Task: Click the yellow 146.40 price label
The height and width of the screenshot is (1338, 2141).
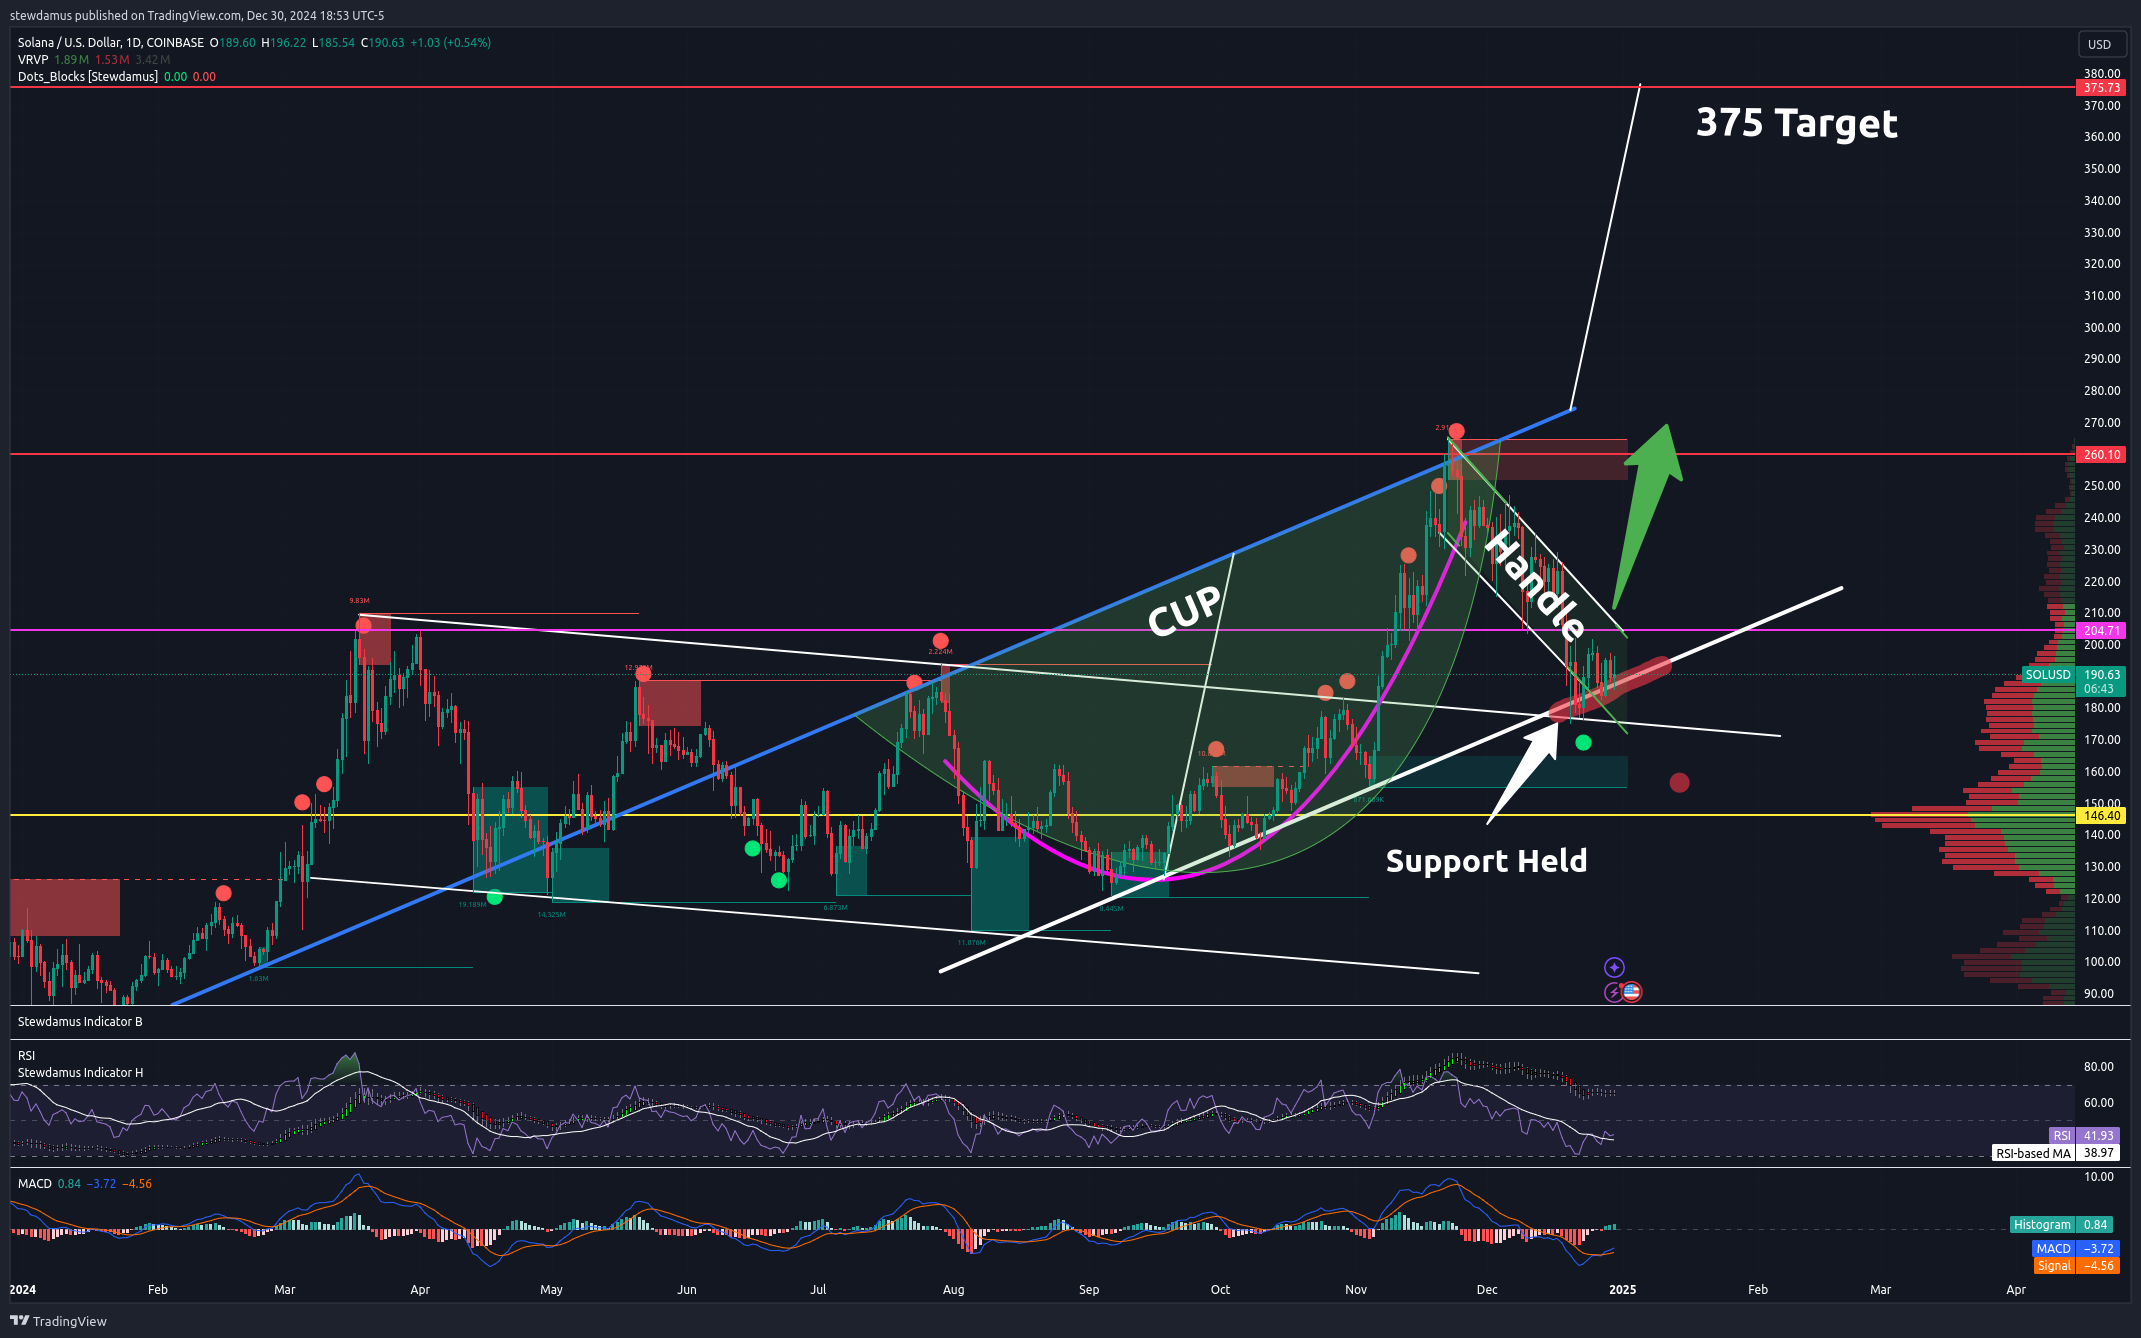Action: (x=2101, y=816)
